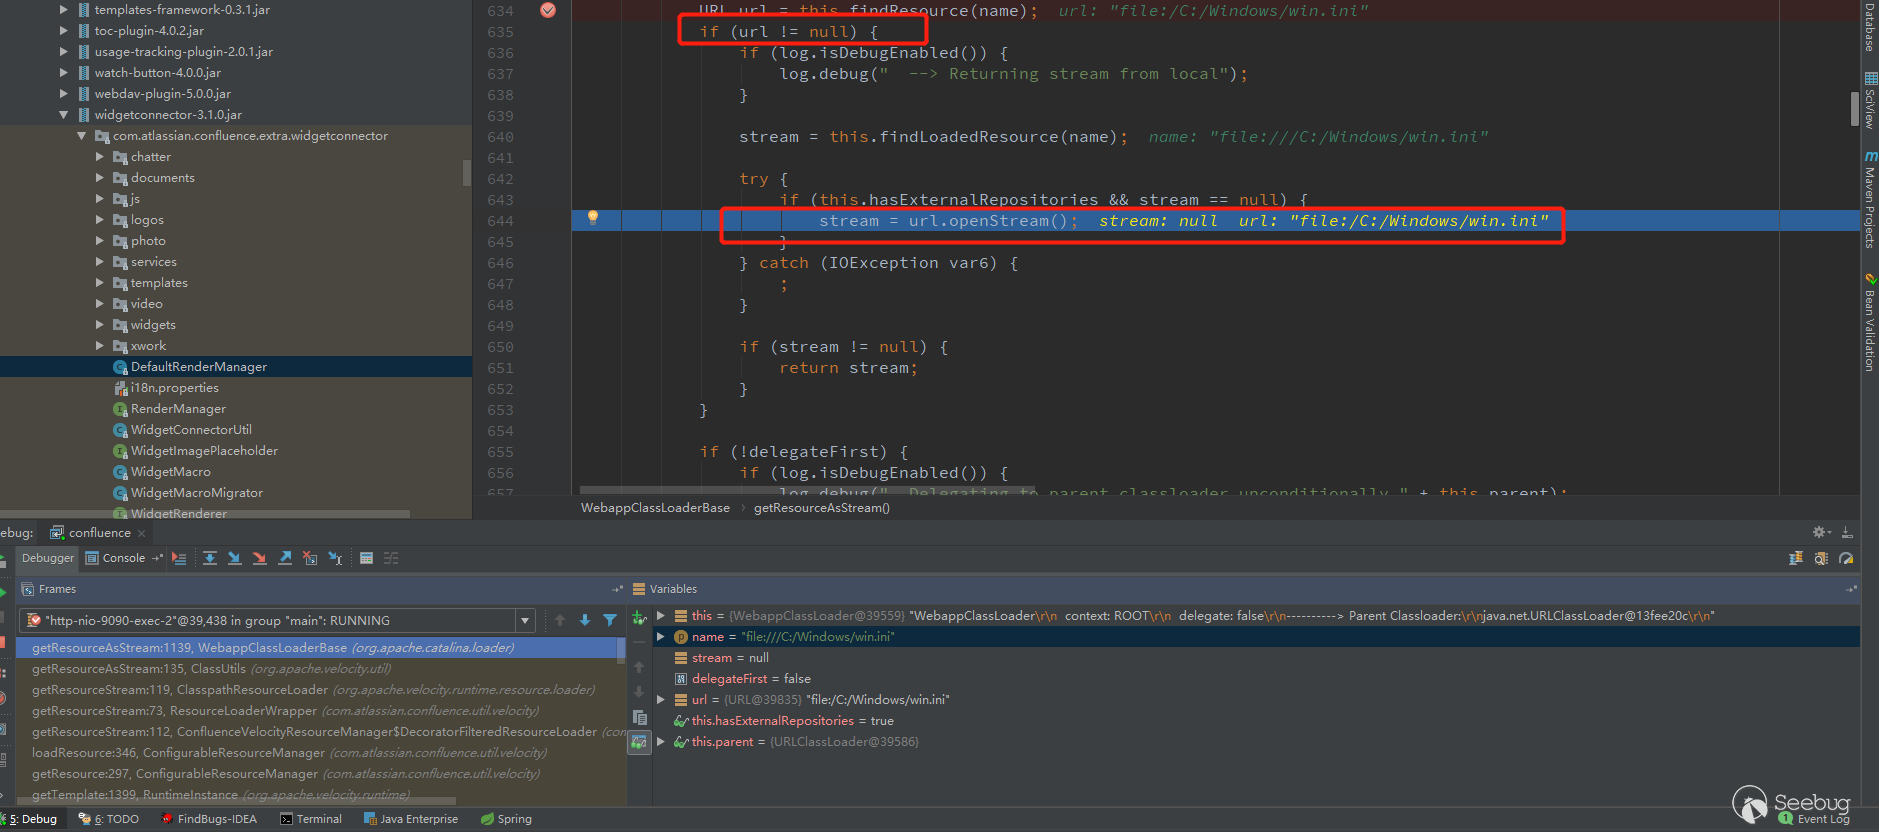This screenshot has height=832, width=1879.
Task: Click the Step Into debugger icon
Action: (235, 558)
